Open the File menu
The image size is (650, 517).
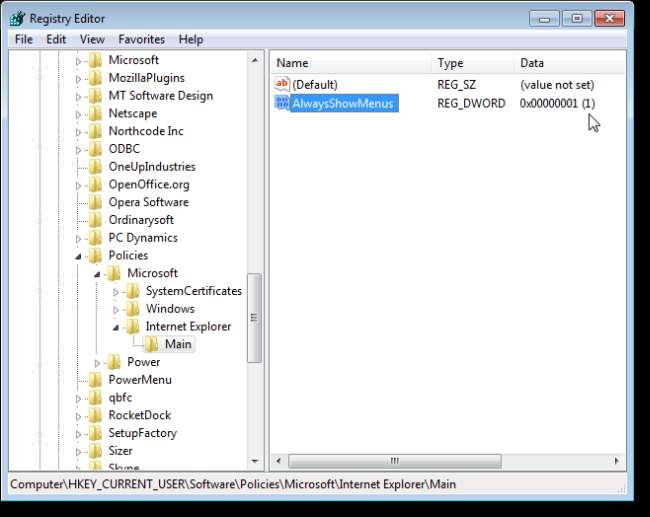[x=24, y=39]
